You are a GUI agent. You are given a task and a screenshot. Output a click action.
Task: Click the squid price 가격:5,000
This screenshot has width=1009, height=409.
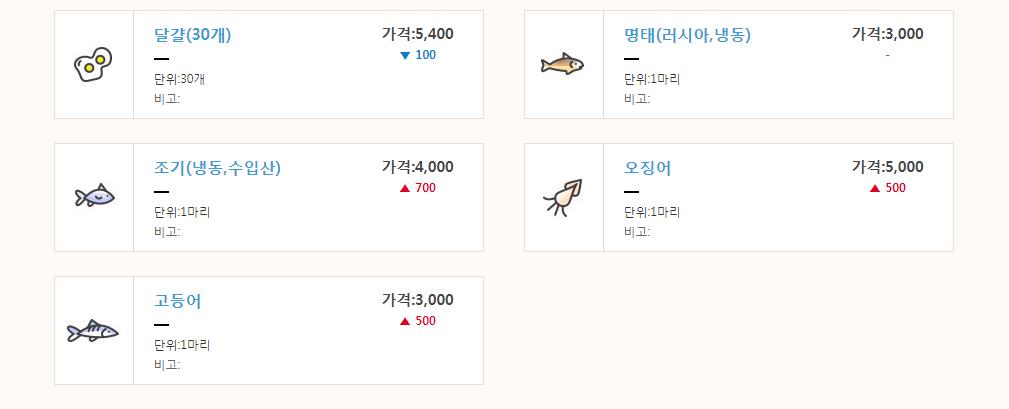pos(887,166)
